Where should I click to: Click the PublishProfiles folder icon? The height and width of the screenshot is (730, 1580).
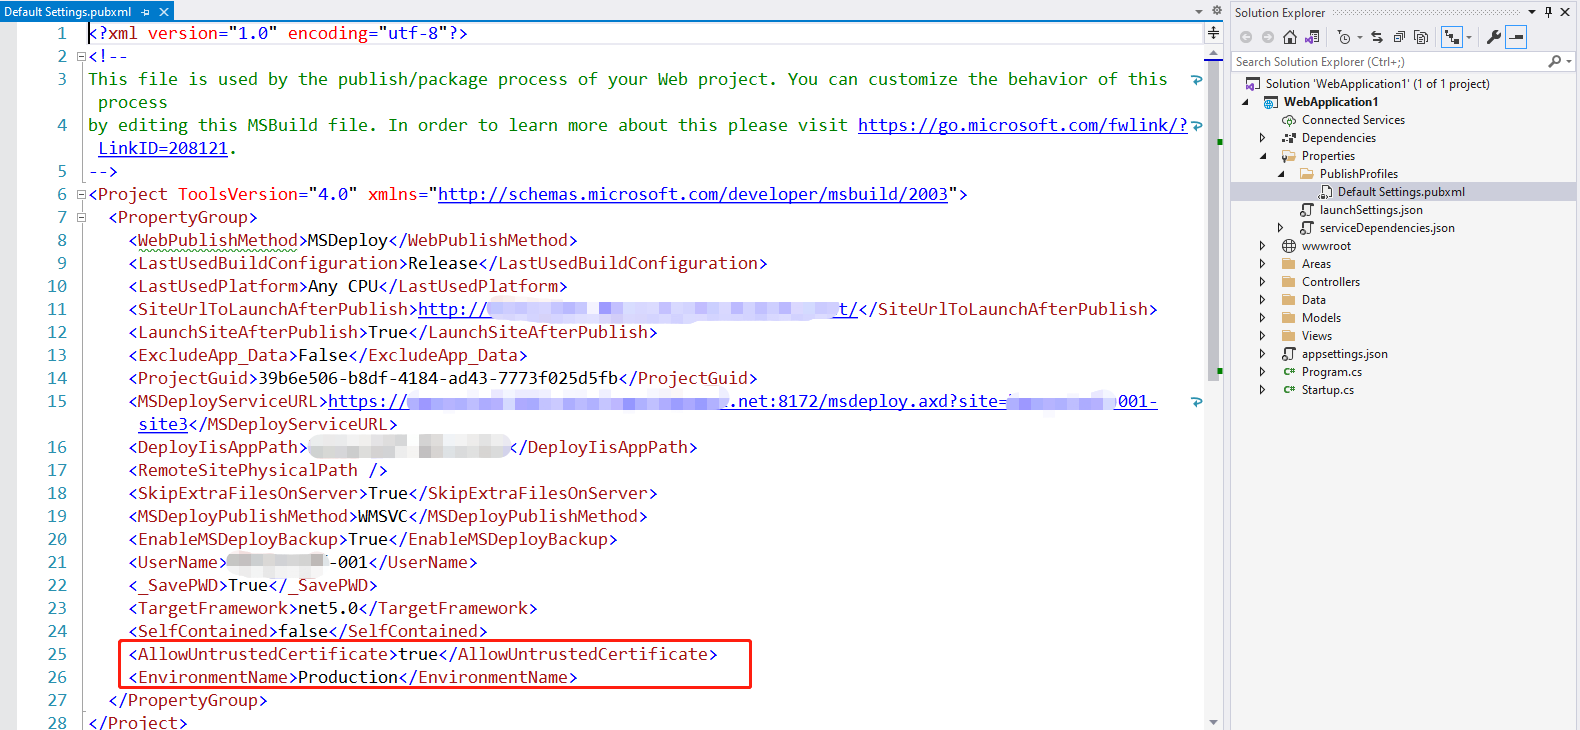(1307, 174)
